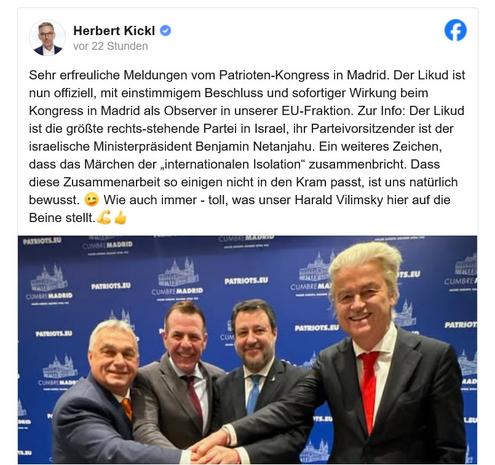Click the blue tie in the photo

[254, 393]
